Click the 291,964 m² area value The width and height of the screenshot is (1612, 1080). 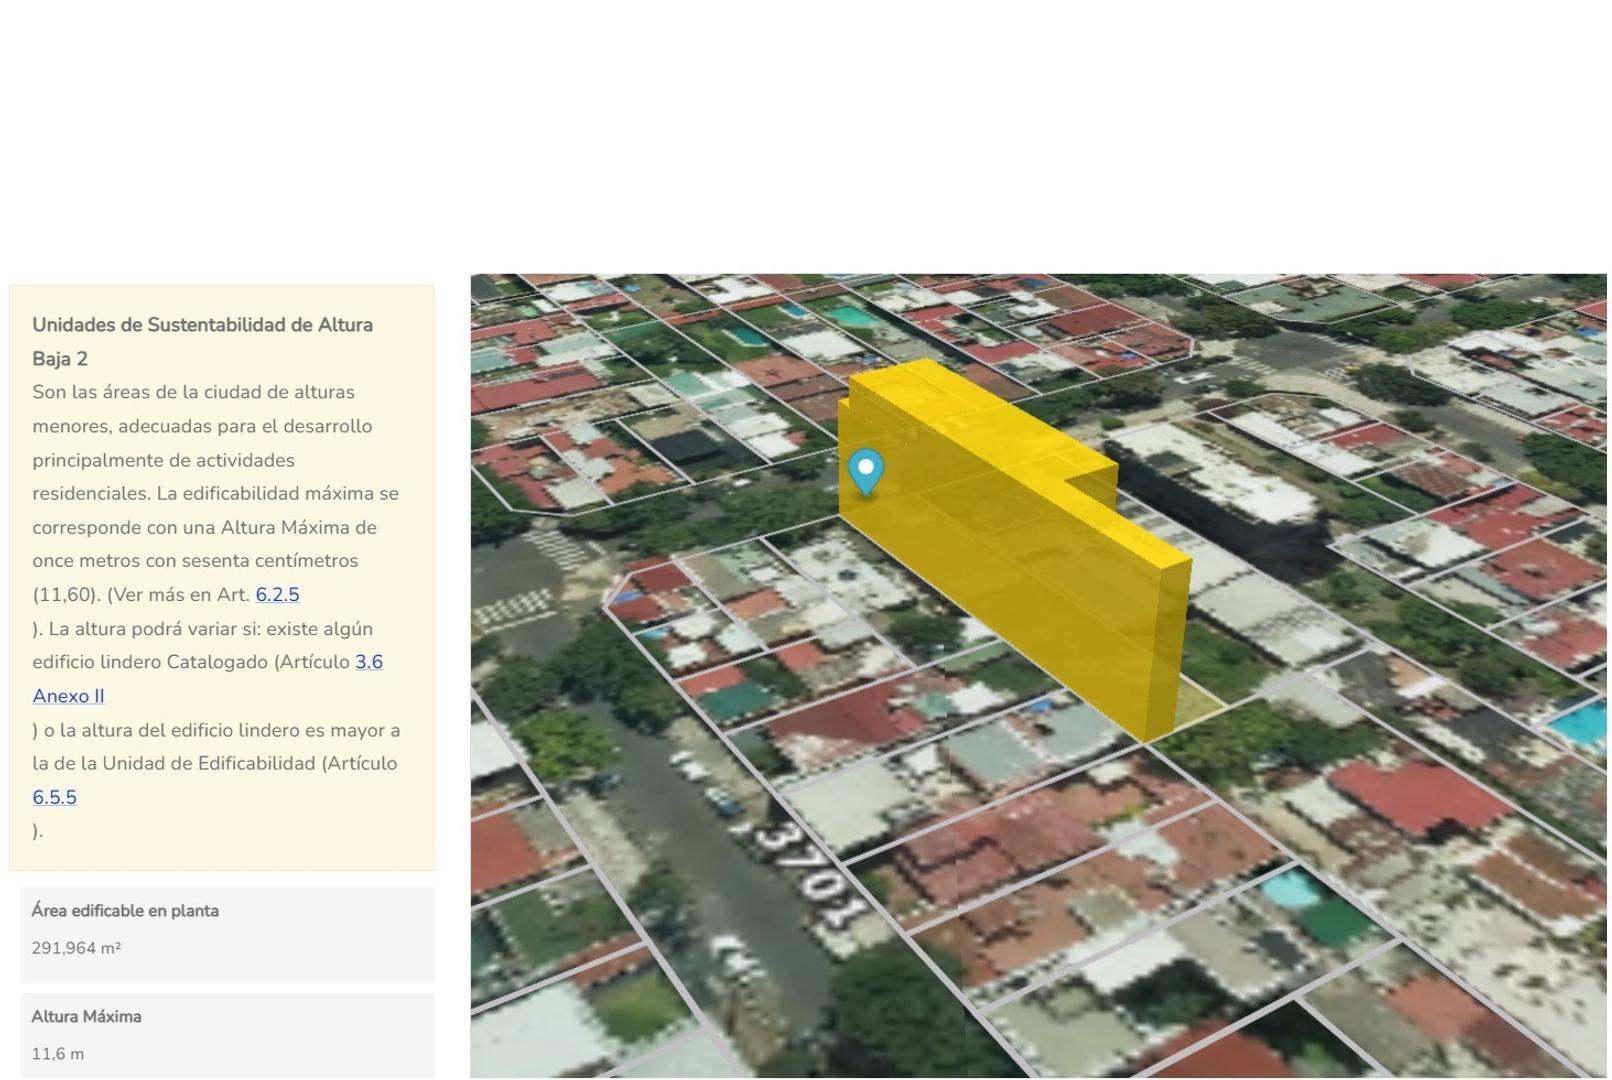click(76, 948)
